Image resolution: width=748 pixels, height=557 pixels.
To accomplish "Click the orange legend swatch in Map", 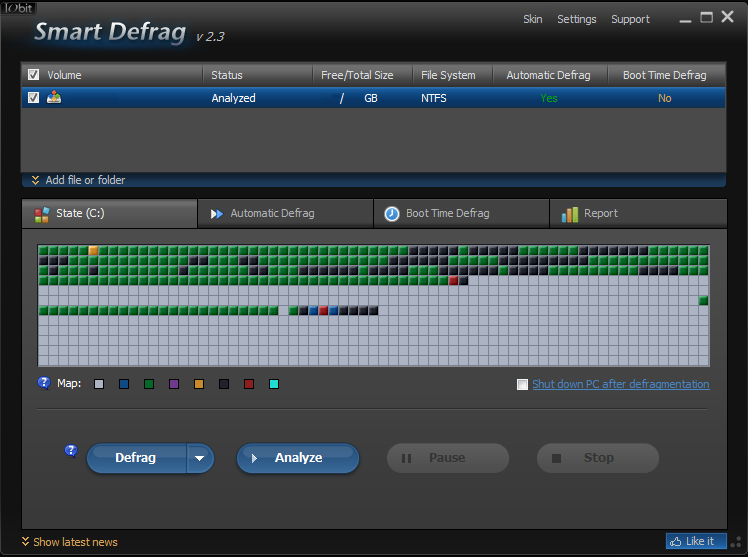I will (x=199, y=384).
